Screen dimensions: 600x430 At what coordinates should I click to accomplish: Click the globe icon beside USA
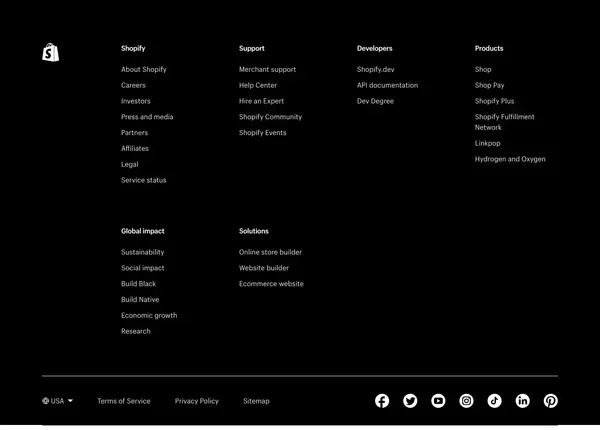pyautogui.click(x=46, y=401)
